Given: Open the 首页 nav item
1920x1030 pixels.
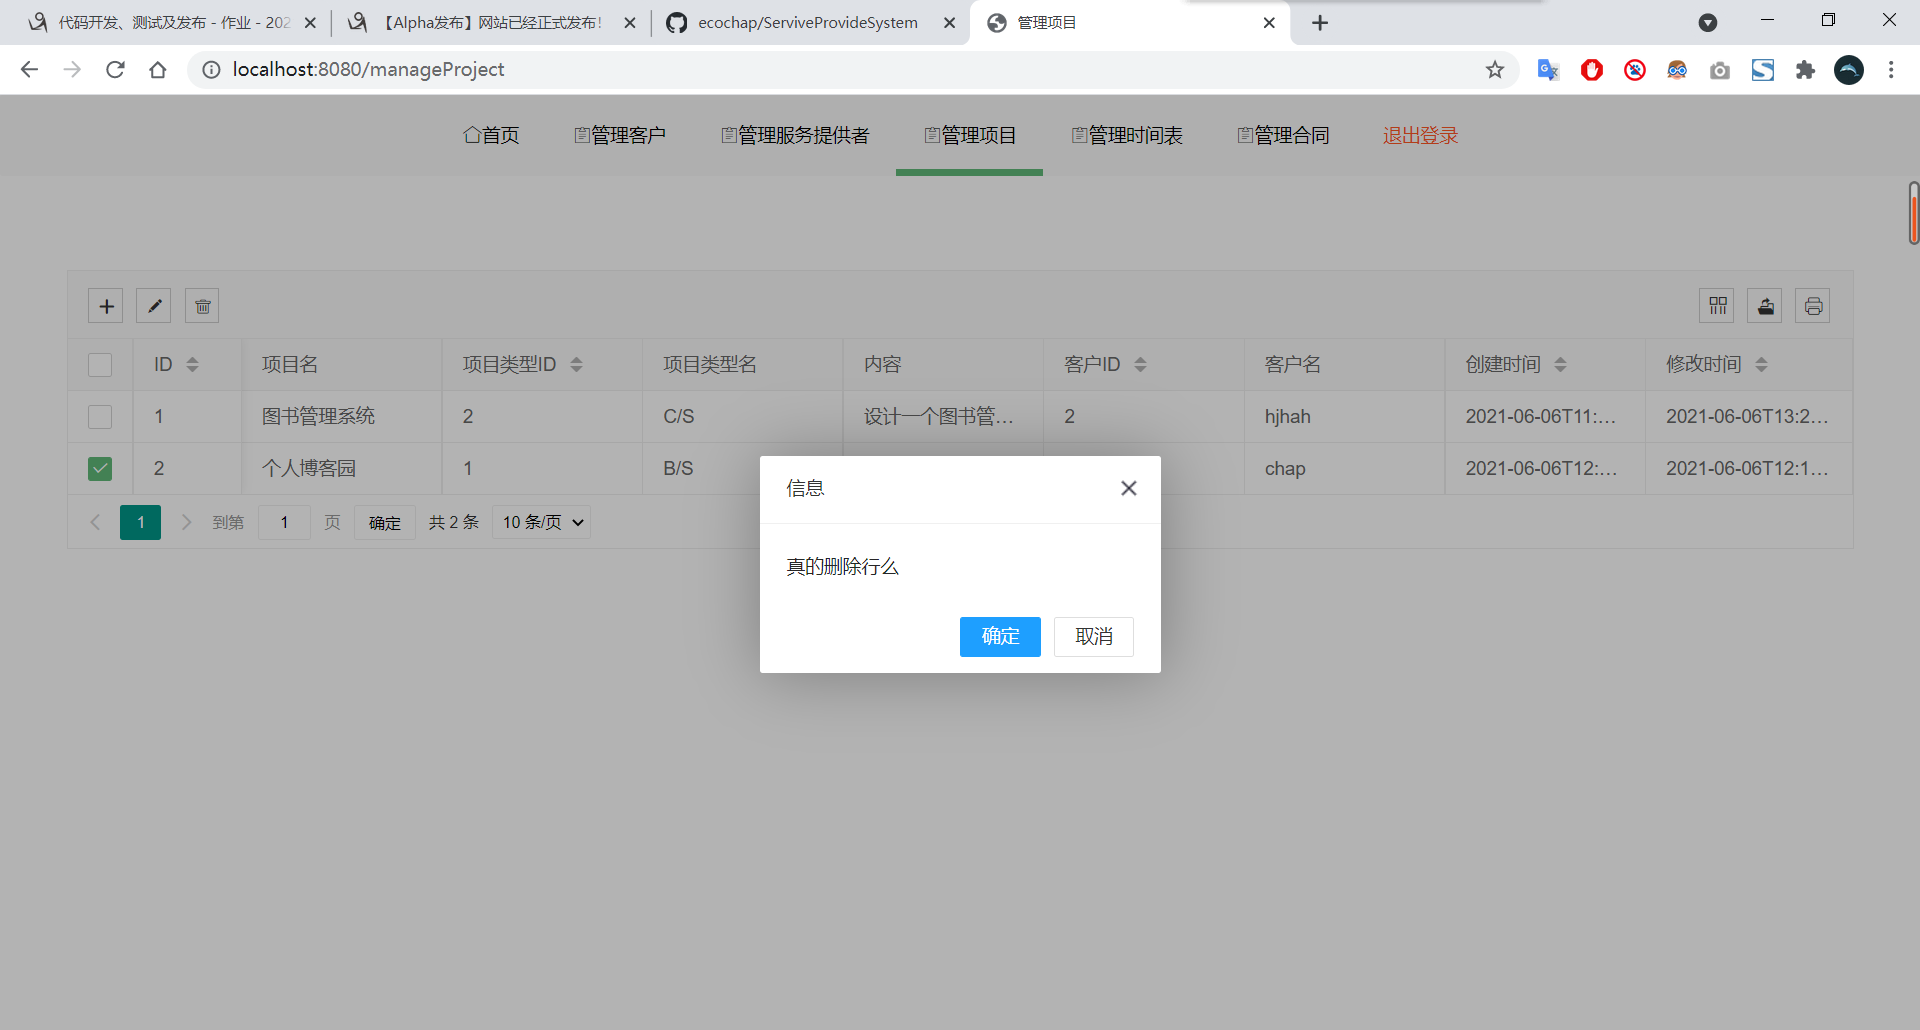Looking at the screenshot, I should click(491, 135).
